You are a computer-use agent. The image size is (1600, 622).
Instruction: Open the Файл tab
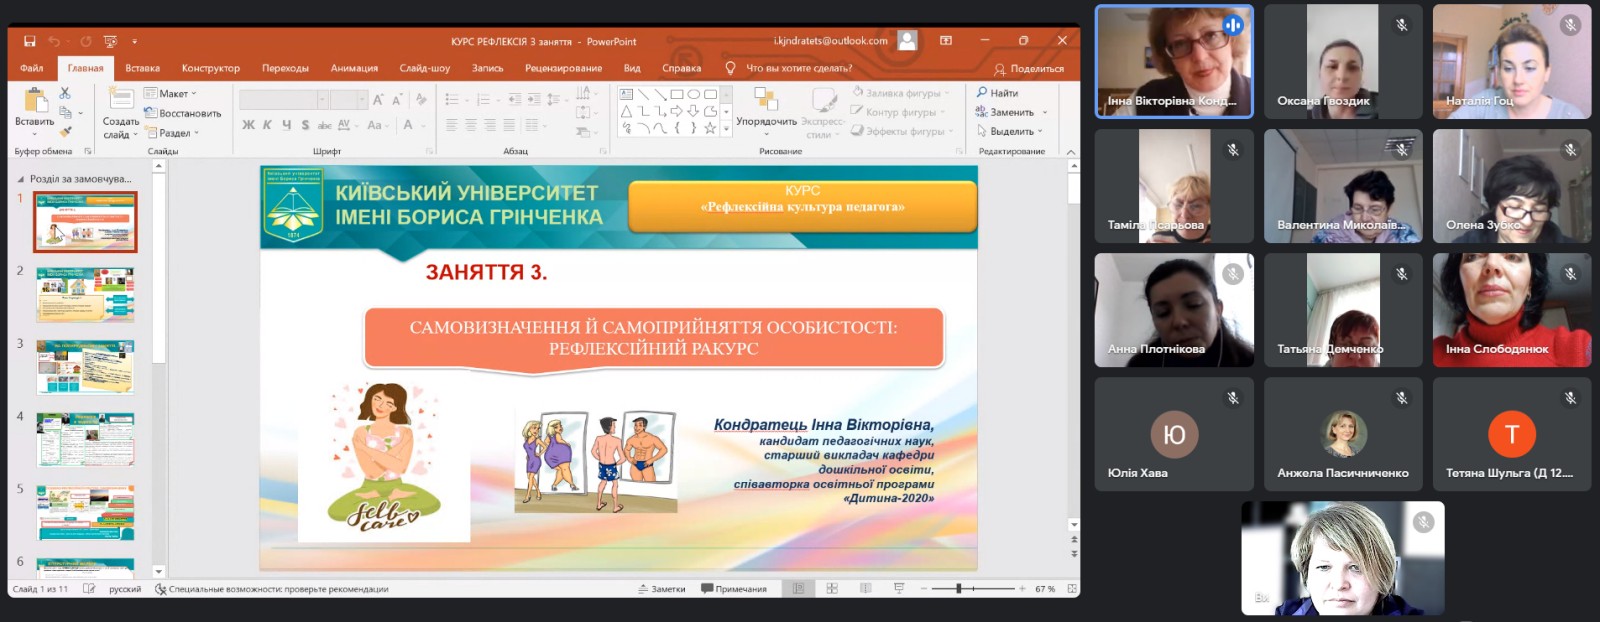[x=32, y=68]
